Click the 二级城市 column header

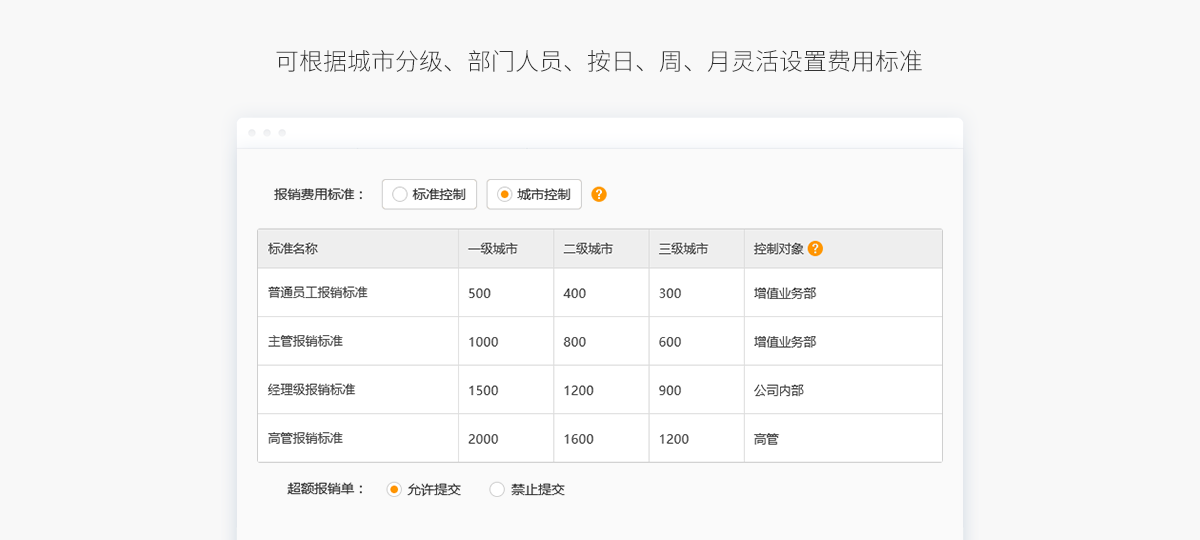point(588,249)
